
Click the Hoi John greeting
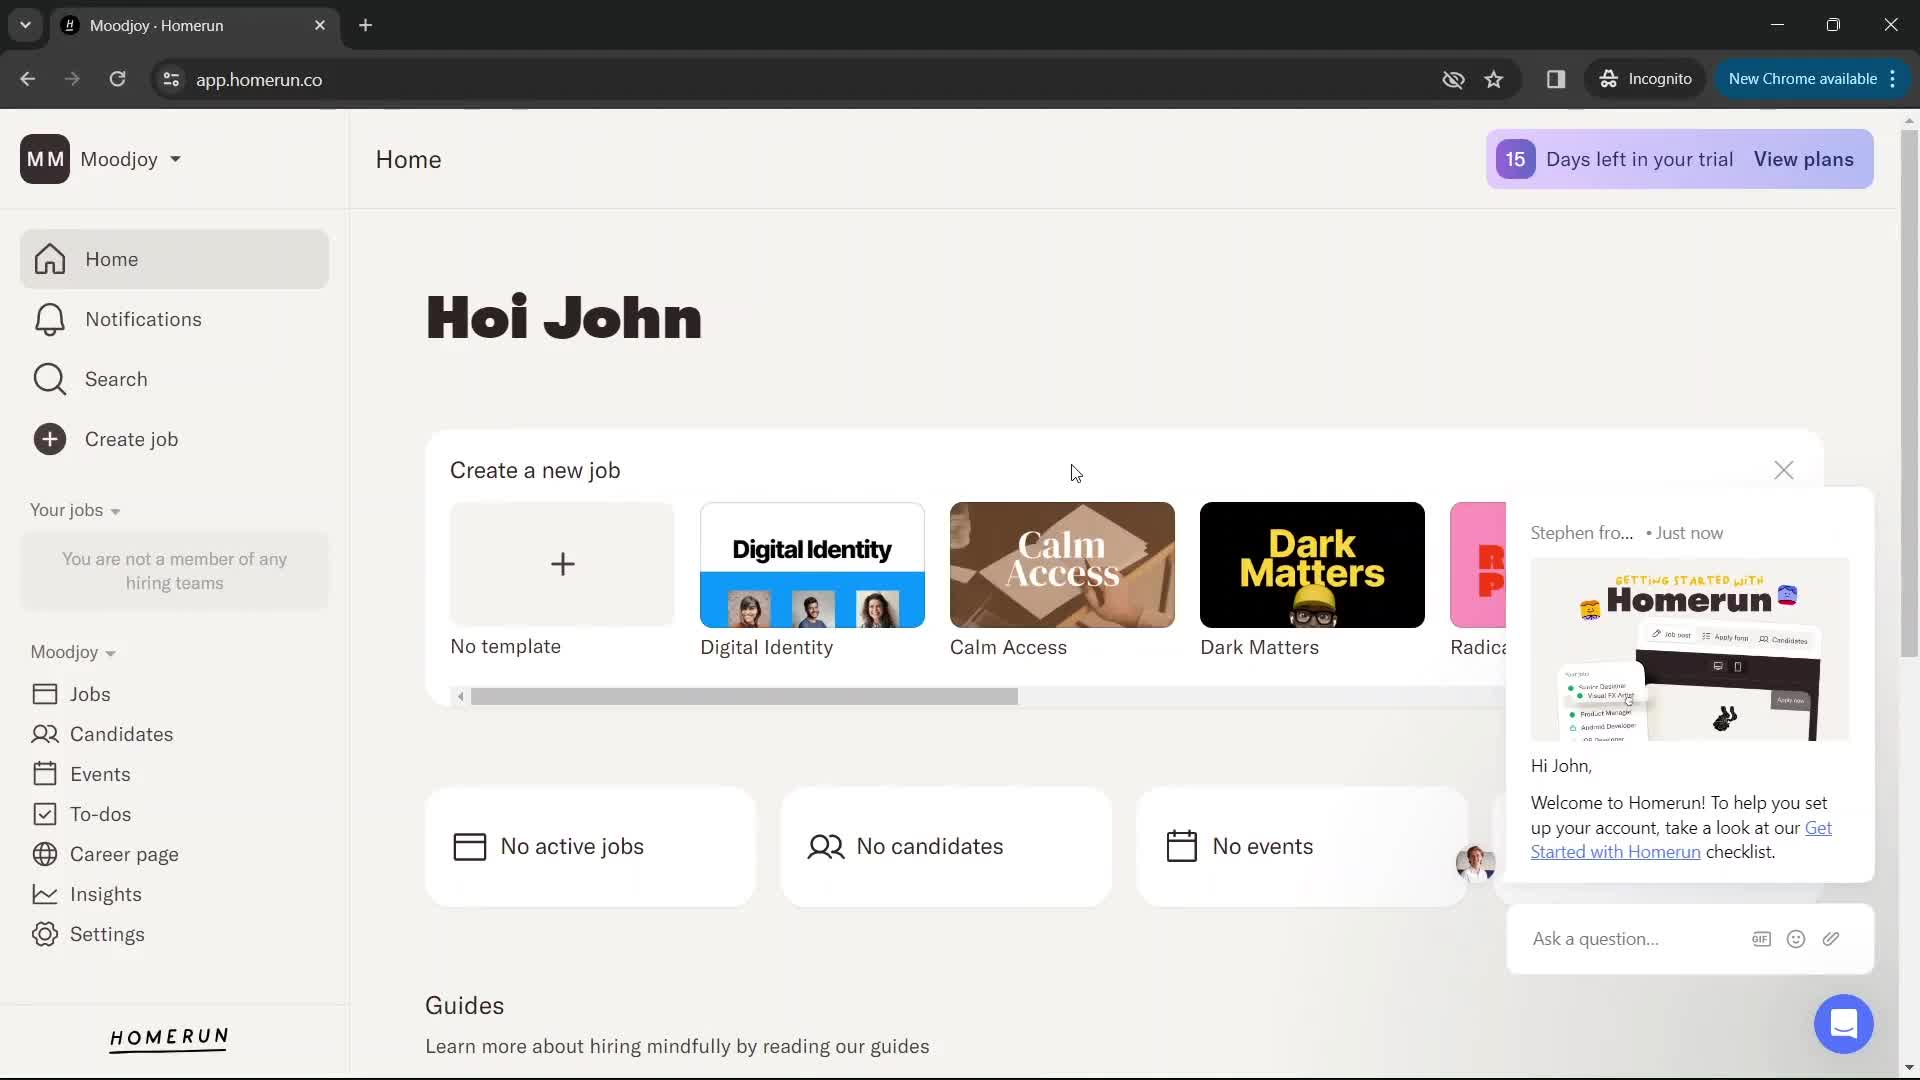(564, 318)
